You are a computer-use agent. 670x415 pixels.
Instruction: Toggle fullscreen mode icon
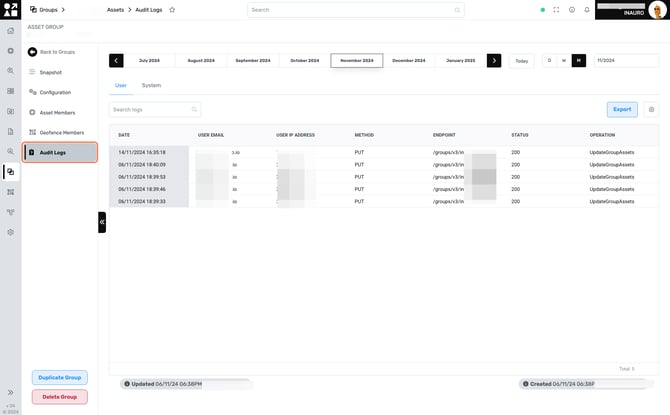[556, 10]
